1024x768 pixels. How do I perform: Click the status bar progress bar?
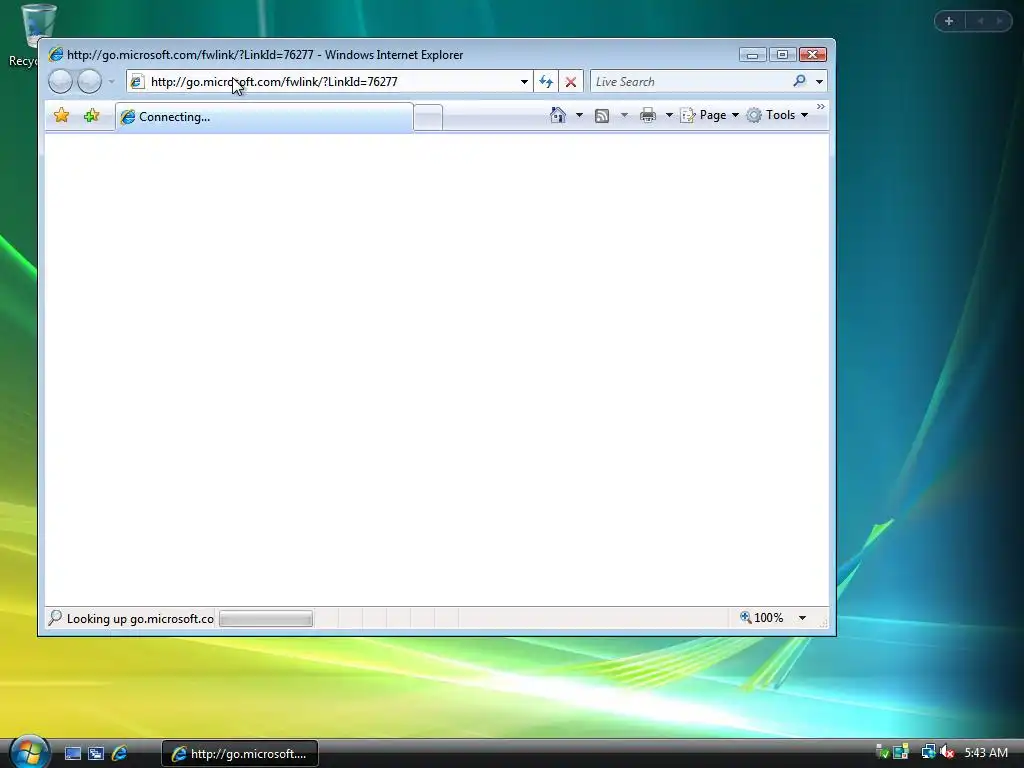266,618
